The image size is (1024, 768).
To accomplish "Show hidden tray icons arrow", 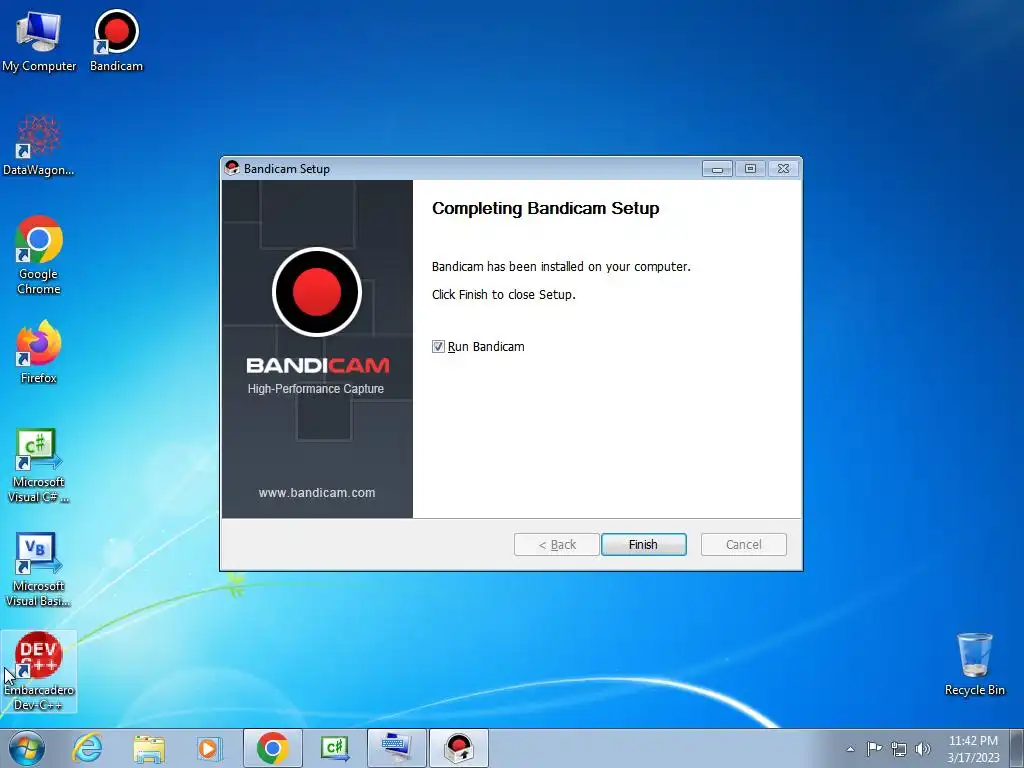I will pyautogui.click(x=850, y=749).
